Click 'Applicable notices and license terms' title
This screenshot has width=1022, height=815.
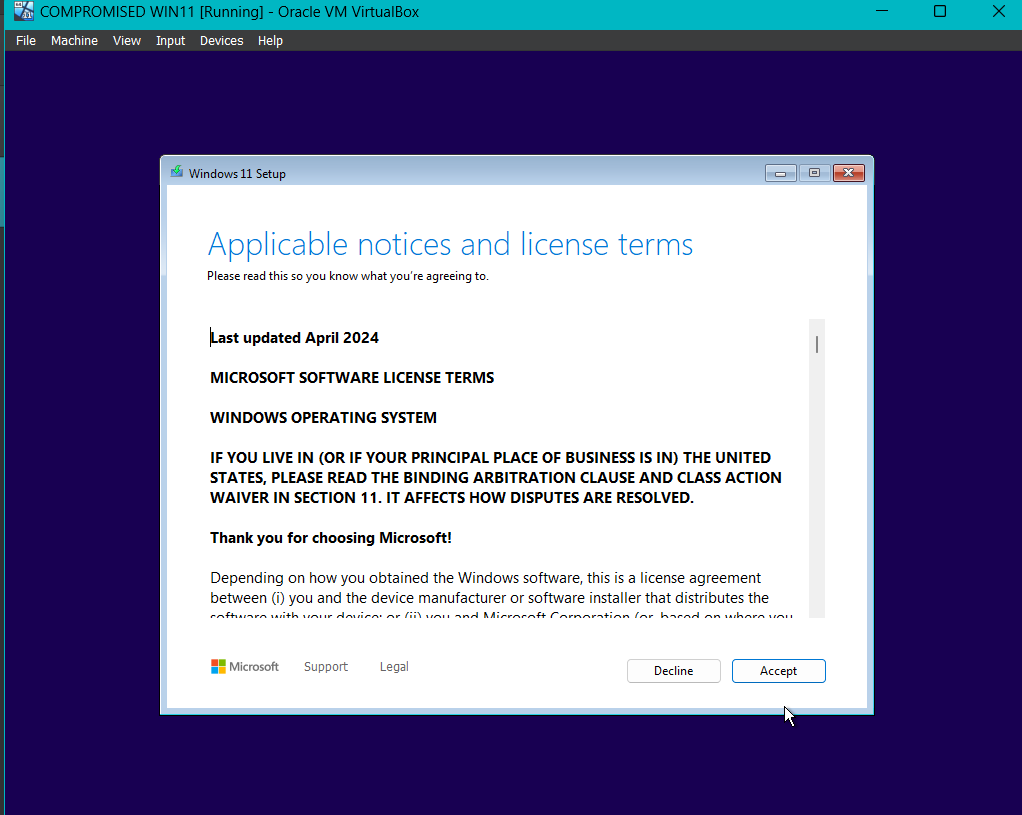click(x=450, y=246)
